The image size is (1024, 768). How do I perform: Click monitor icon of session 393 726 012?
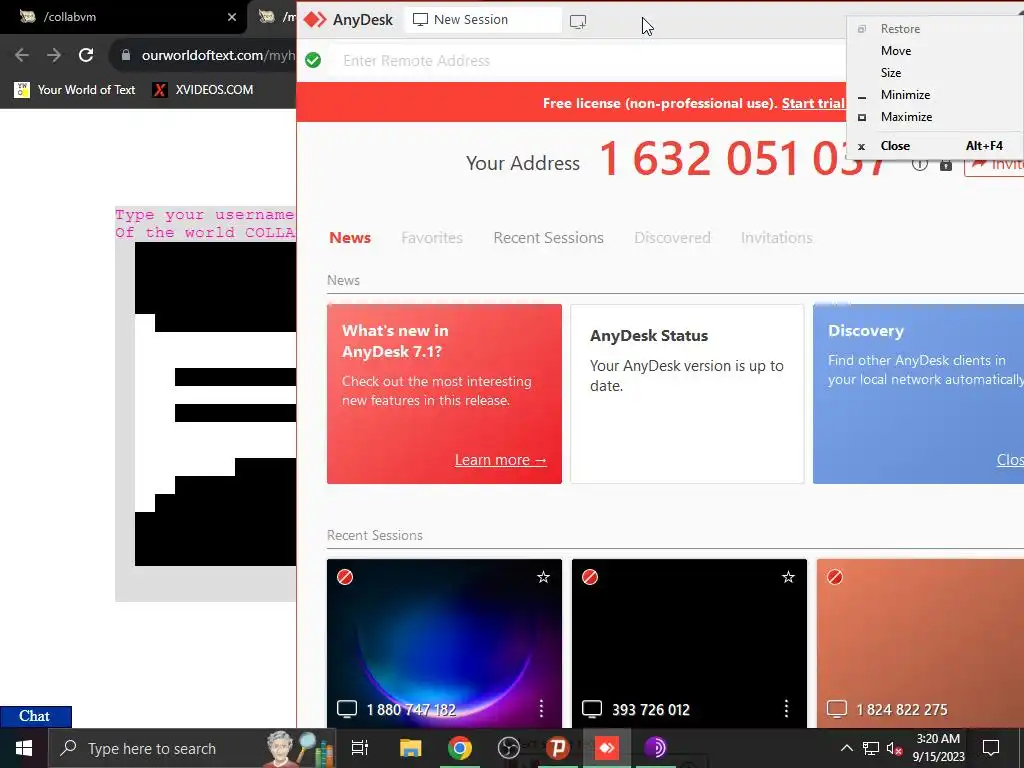[x=592, y=709]
